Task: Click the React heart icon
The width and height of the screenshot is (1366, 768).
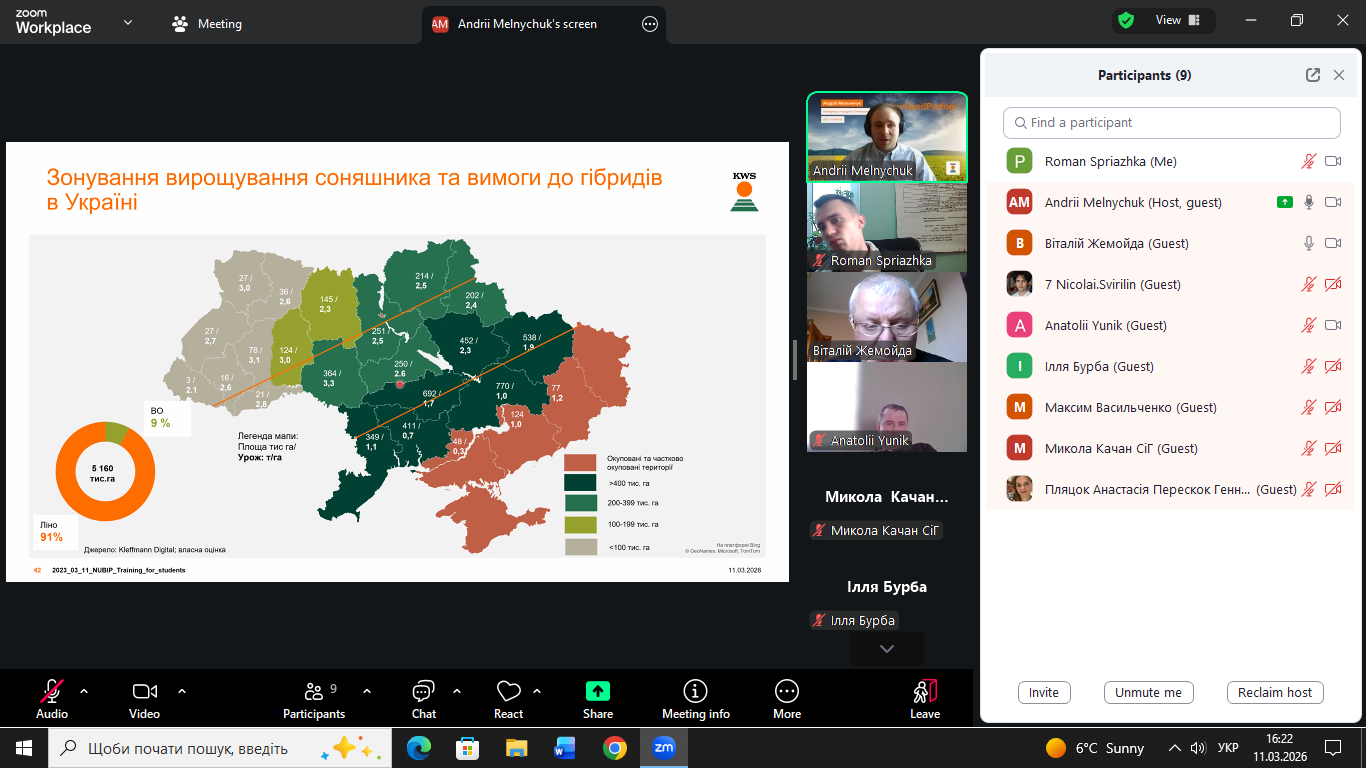Action: coord(508,691)
